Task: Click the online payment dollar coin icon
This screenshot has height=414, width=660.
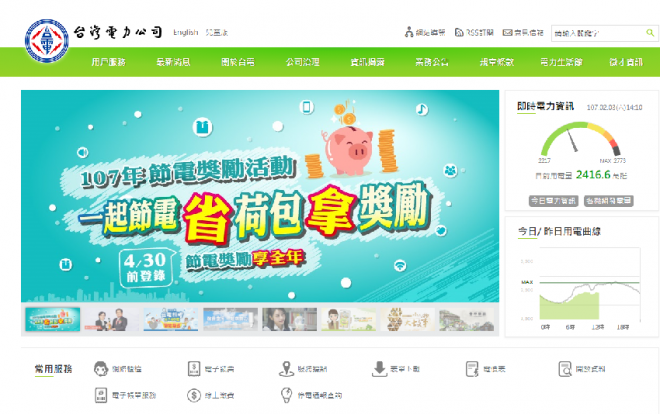Action: [x=194, y=395]
